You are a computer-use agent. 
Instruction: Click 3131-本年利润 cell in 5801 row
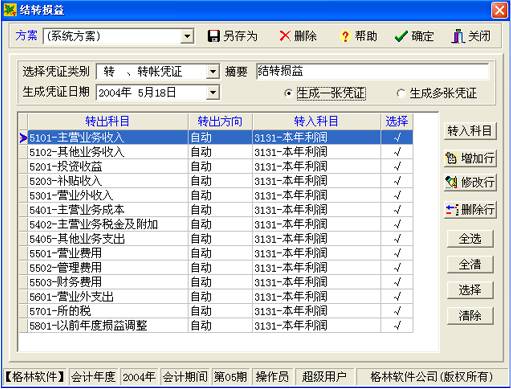click(x=316, y=325)
